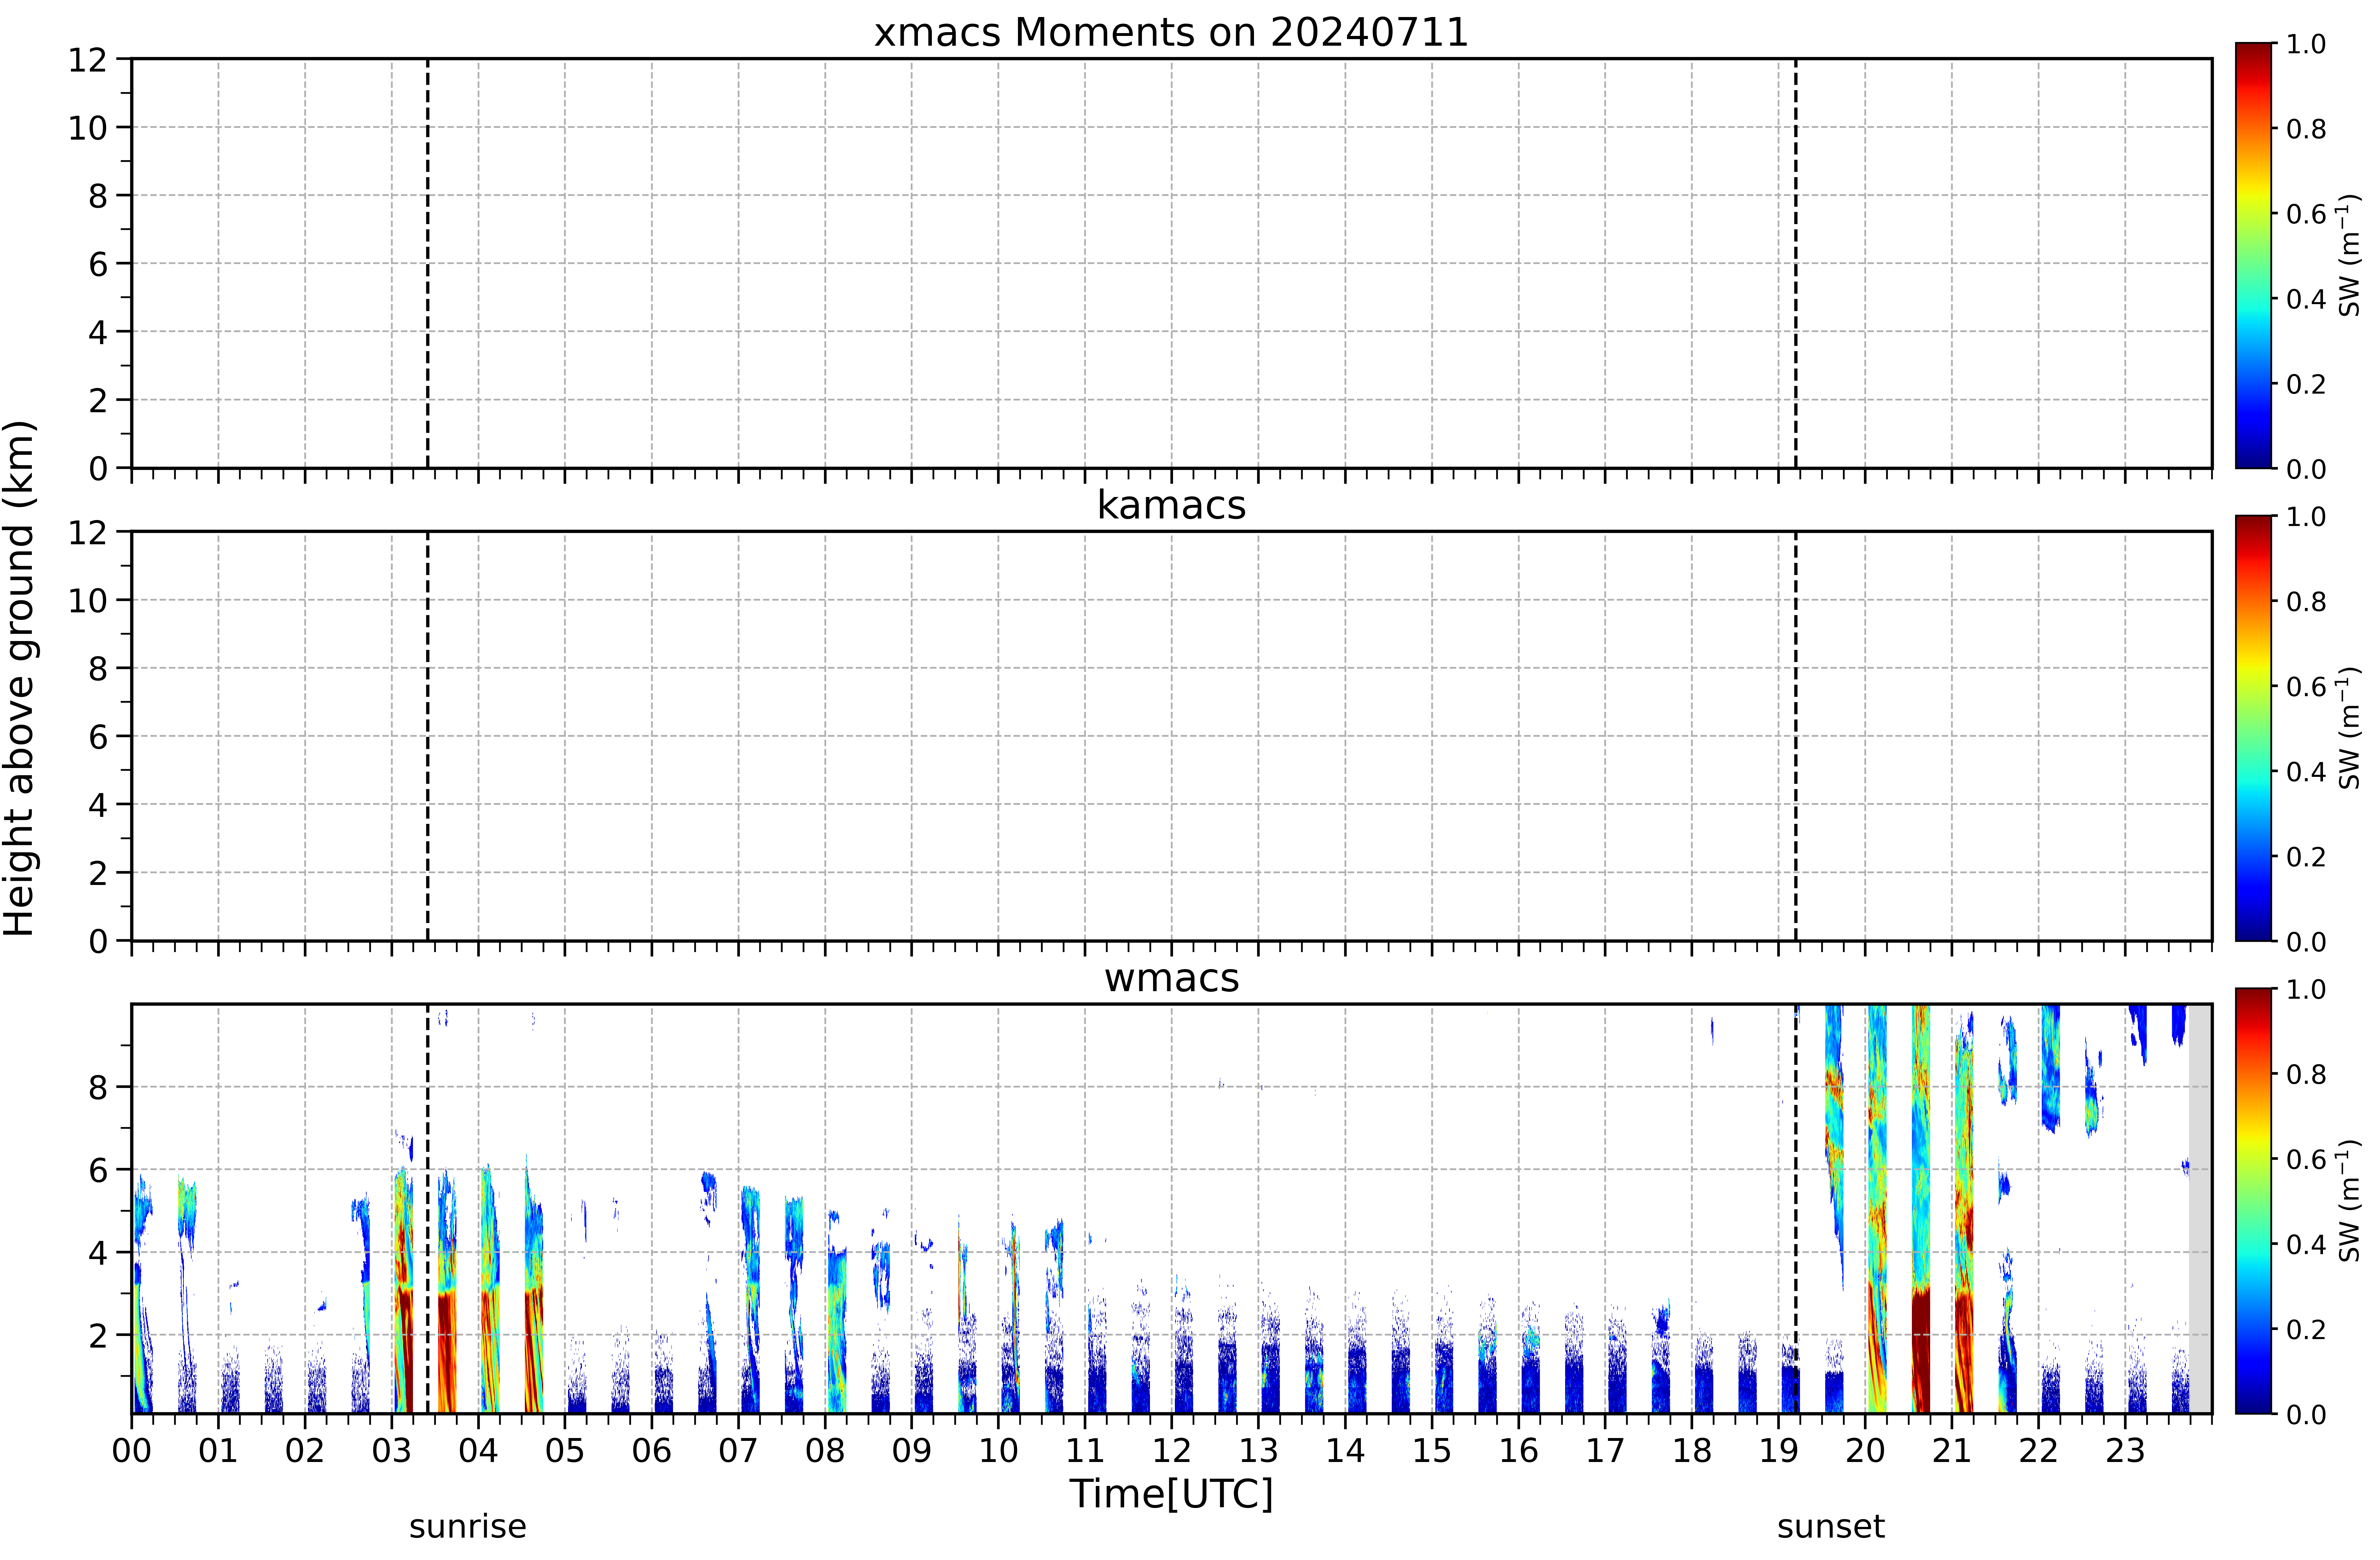
Task: Click the 'sunset' label below the axis
Action: point(1831,1527)
